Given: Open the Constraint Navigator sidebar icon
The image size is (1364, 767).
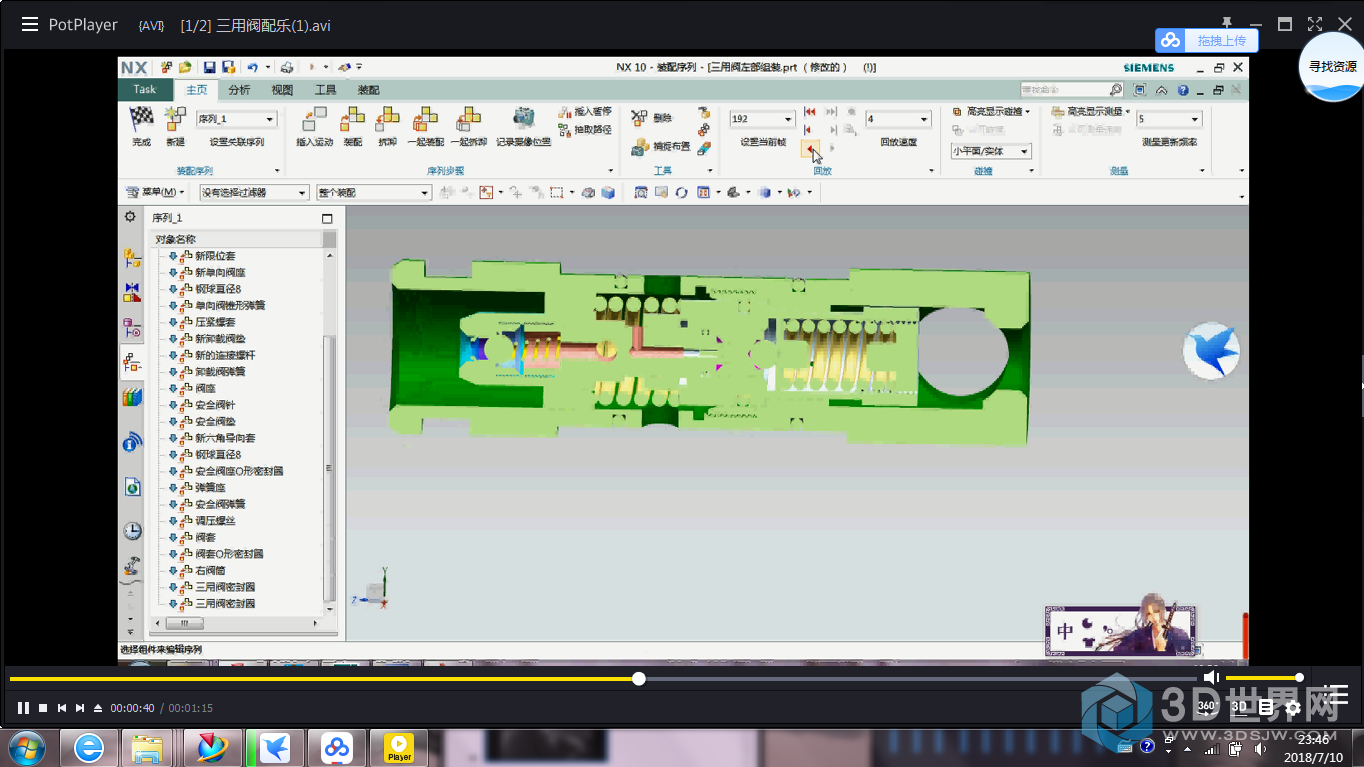Looking at the screenshot, I should (132, 292).
